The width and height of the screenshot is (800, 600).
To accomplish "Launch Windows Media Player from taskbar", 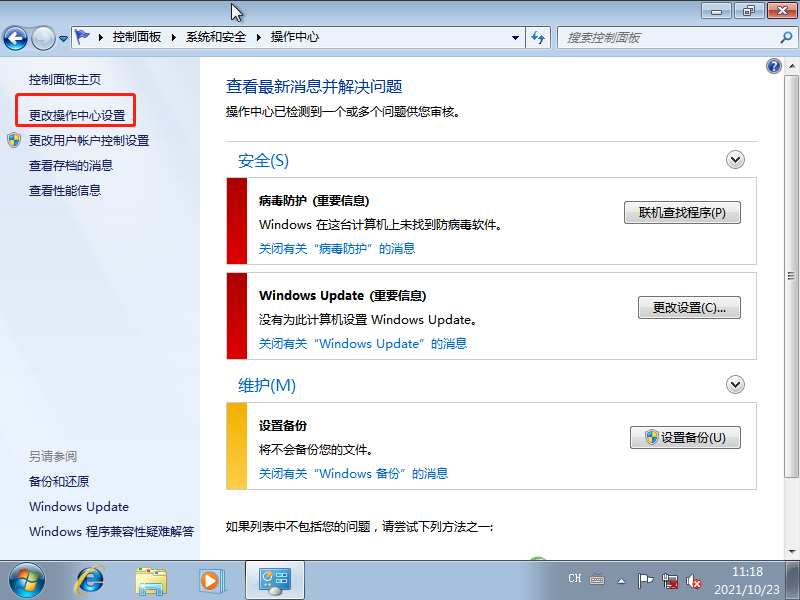I will (211, 581).
